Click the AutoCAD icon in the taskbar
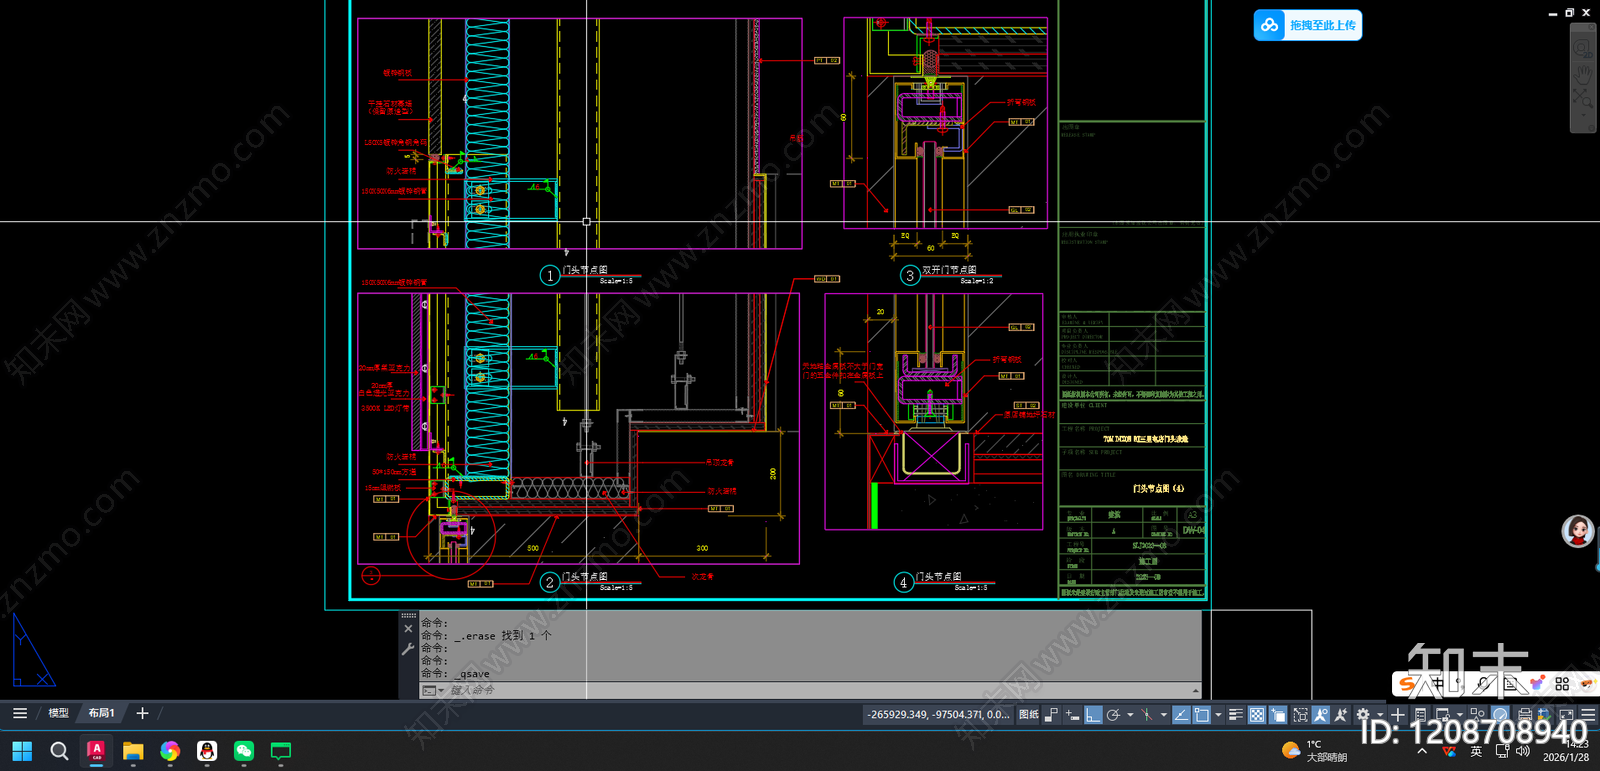The height and width of the screenshot is (771, 1600). click(96, 751)
